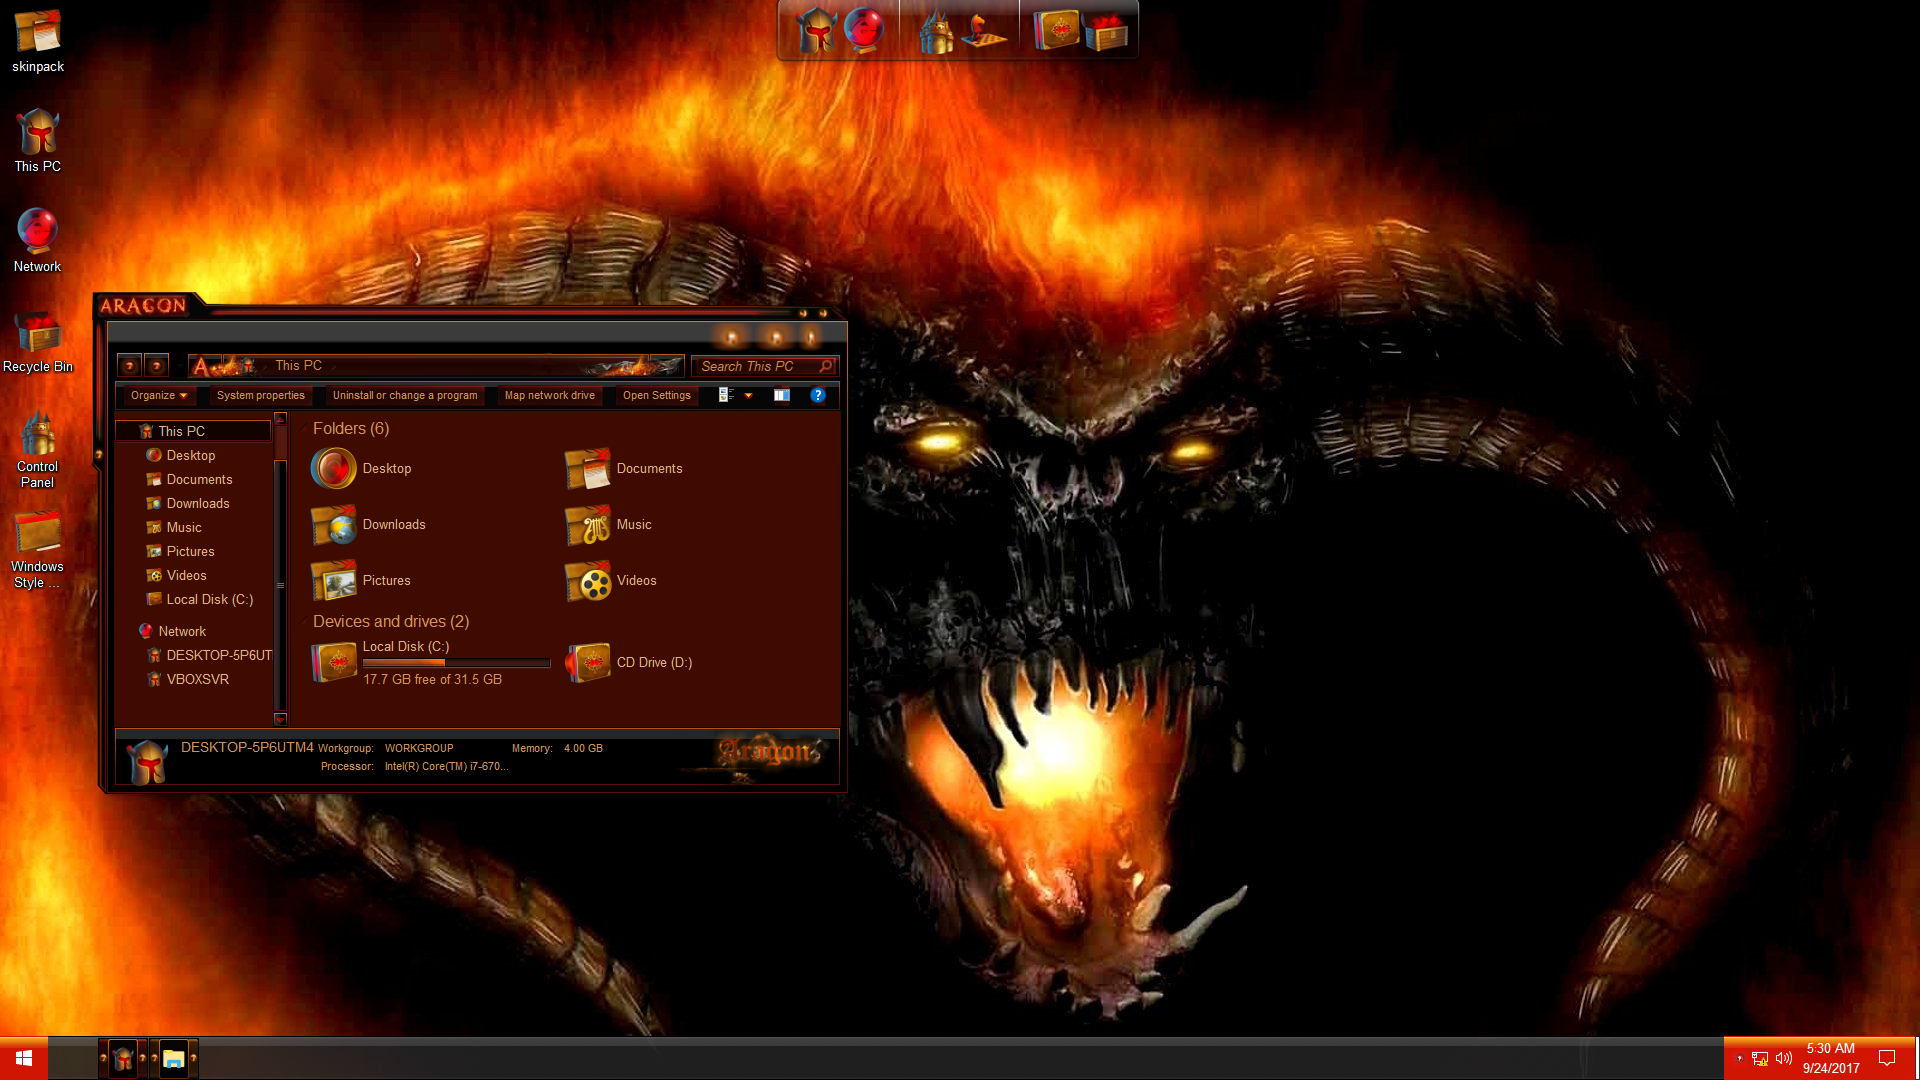This screenshot has width=1920, height=1080.
Task: Click the navigation pane scroll down arrow
Action: 280,718
